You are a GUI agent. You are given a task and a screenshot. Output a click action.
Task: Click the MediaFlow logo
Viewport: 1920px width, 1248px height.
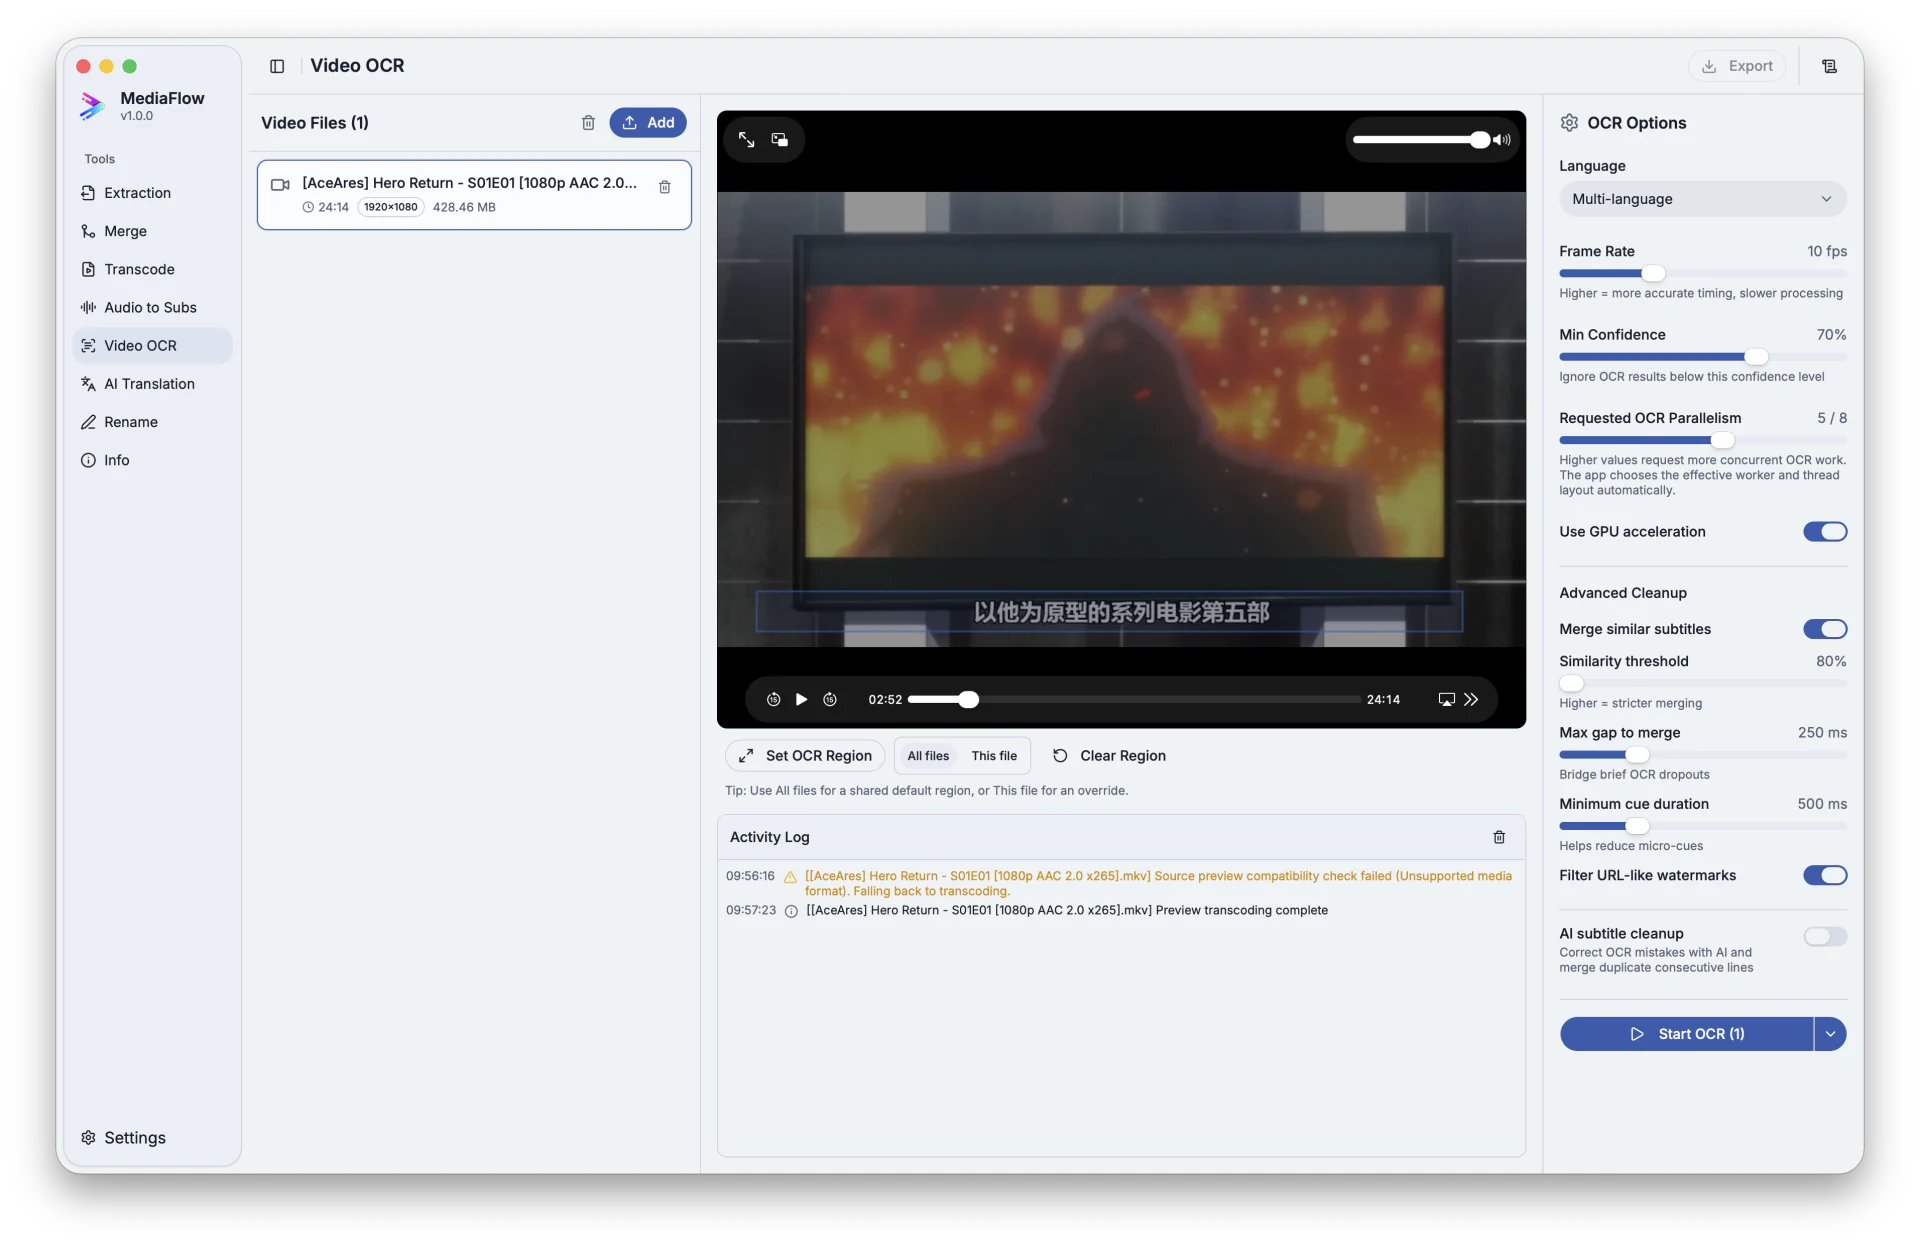pos(92,105)
